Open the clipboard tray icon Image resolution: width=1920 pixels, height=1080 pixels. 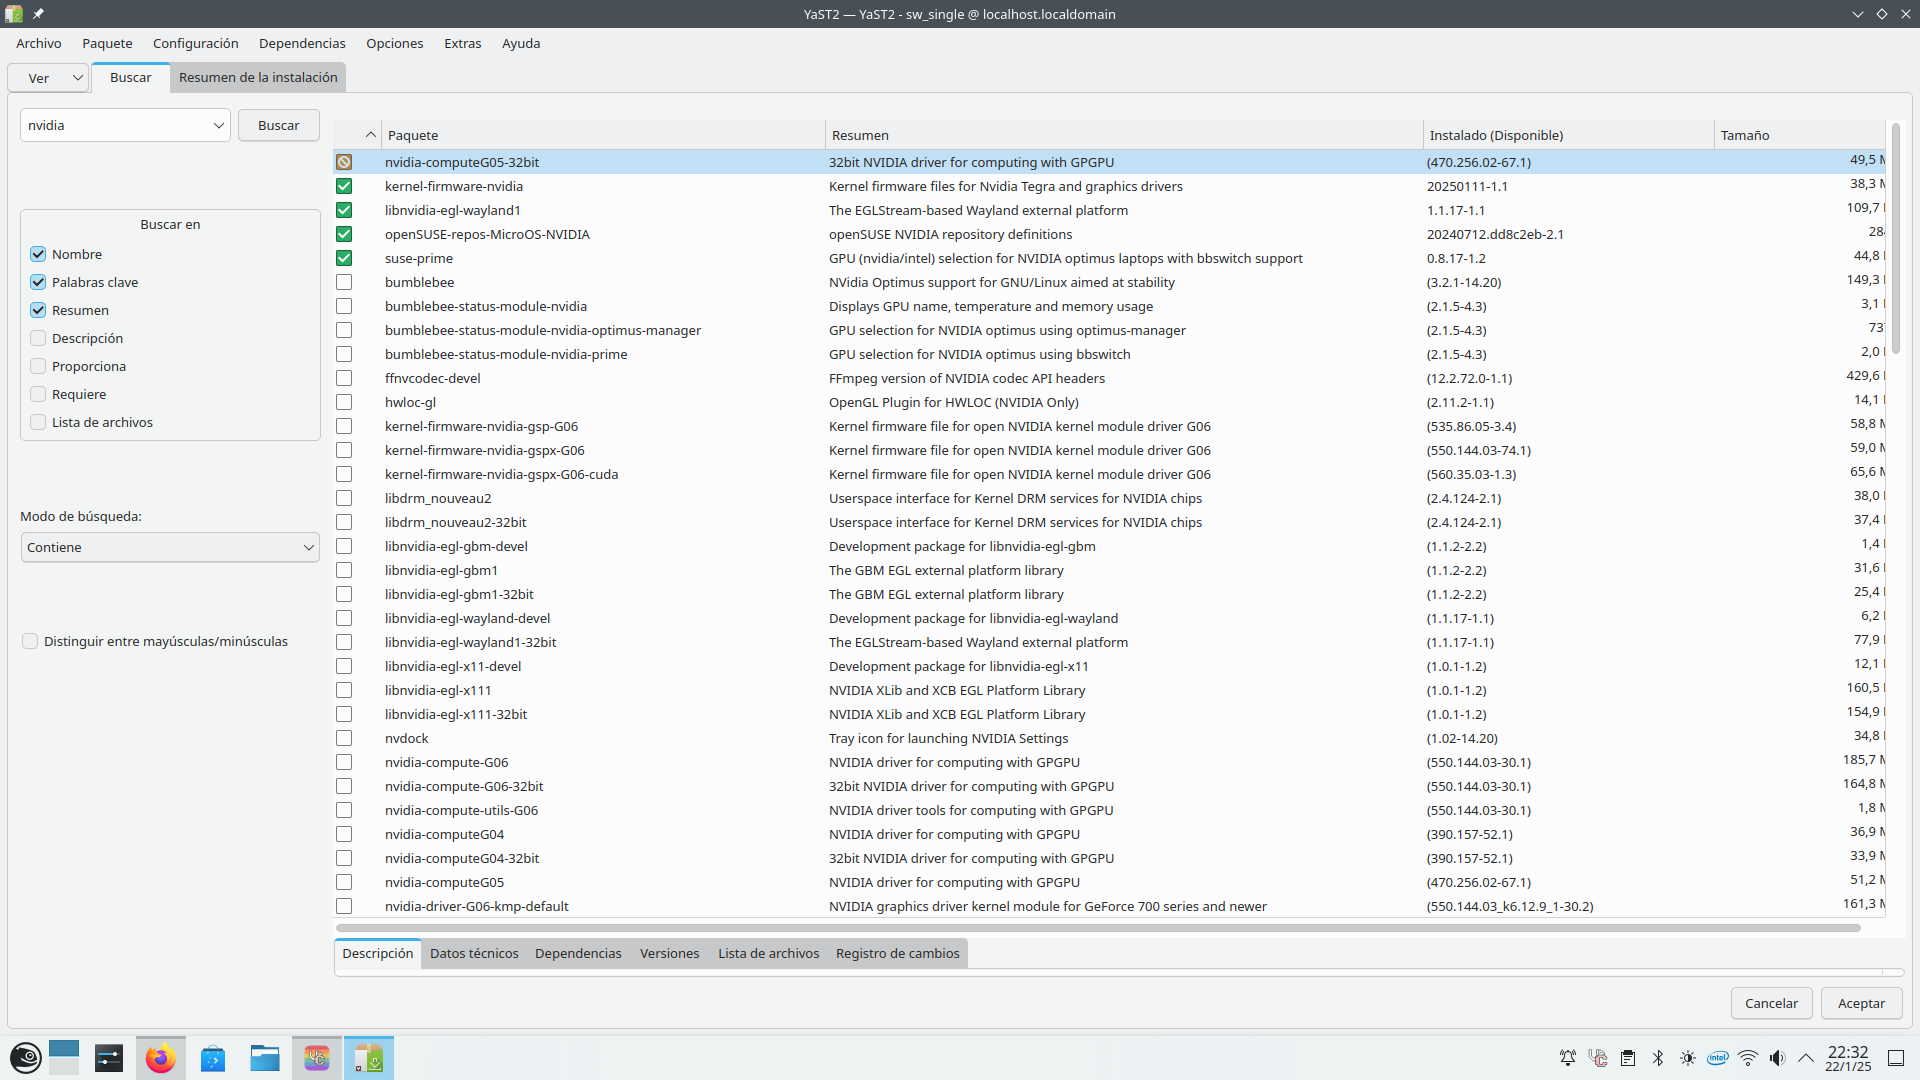click(1628, 1058)
